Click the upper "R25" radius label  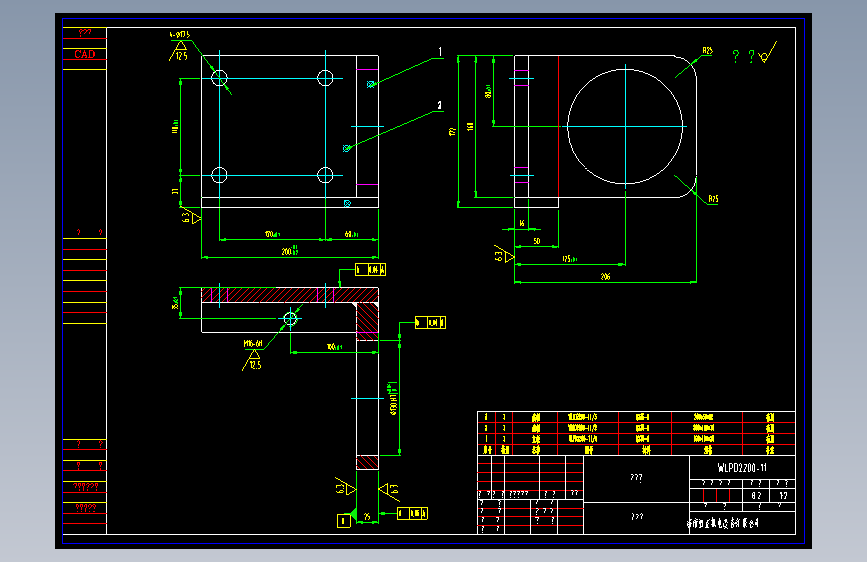coord(707,51)
